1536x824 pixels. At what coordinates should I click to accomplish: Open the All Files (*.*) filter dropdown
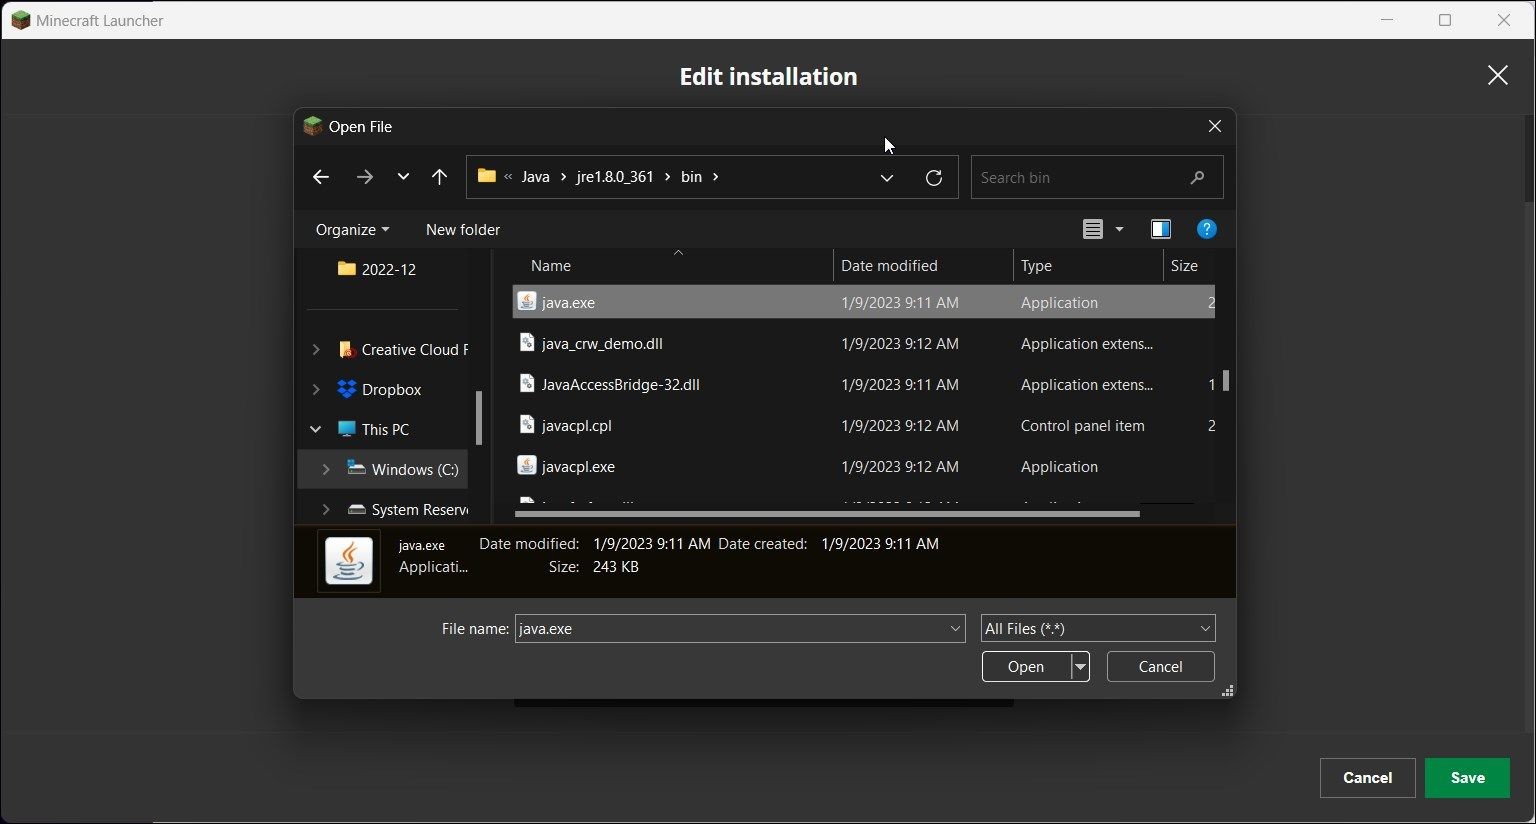[1098, 629]
